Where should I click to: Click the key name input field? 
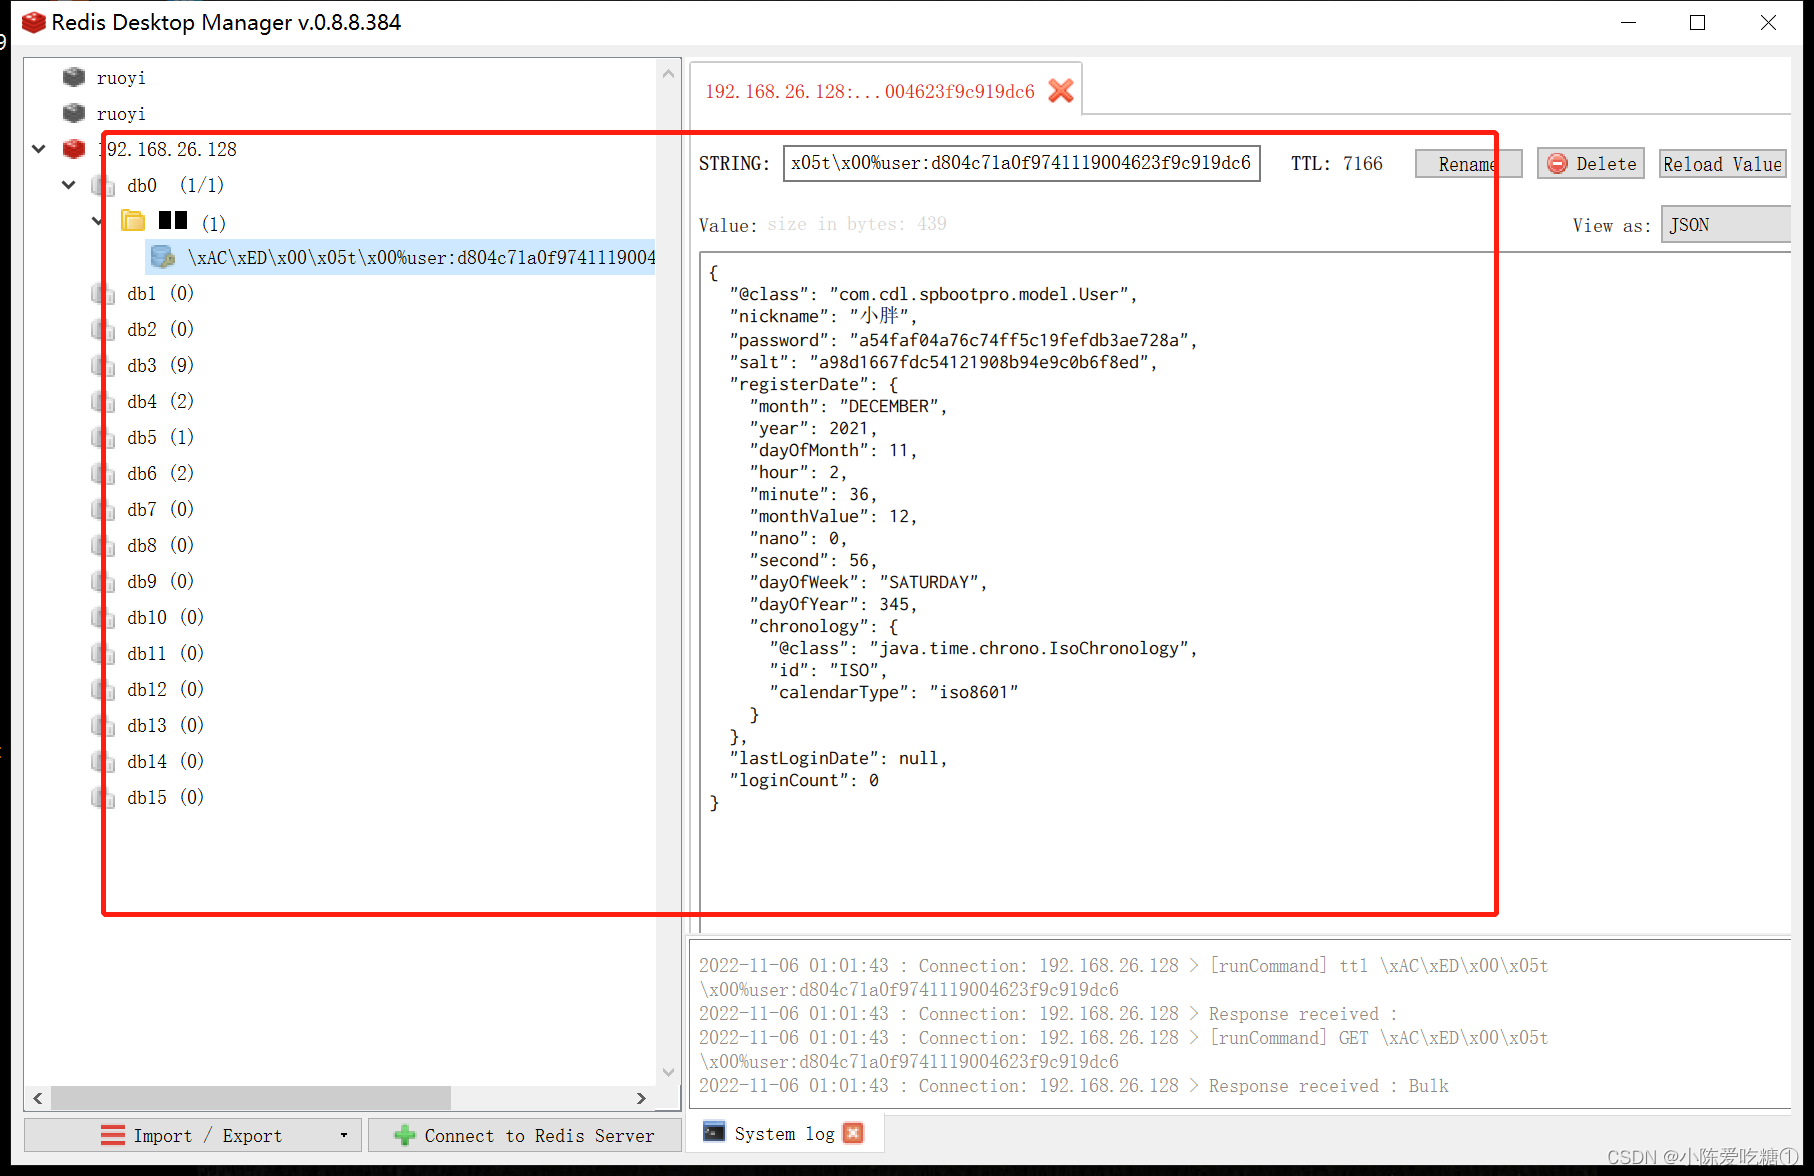(1021, 163)
